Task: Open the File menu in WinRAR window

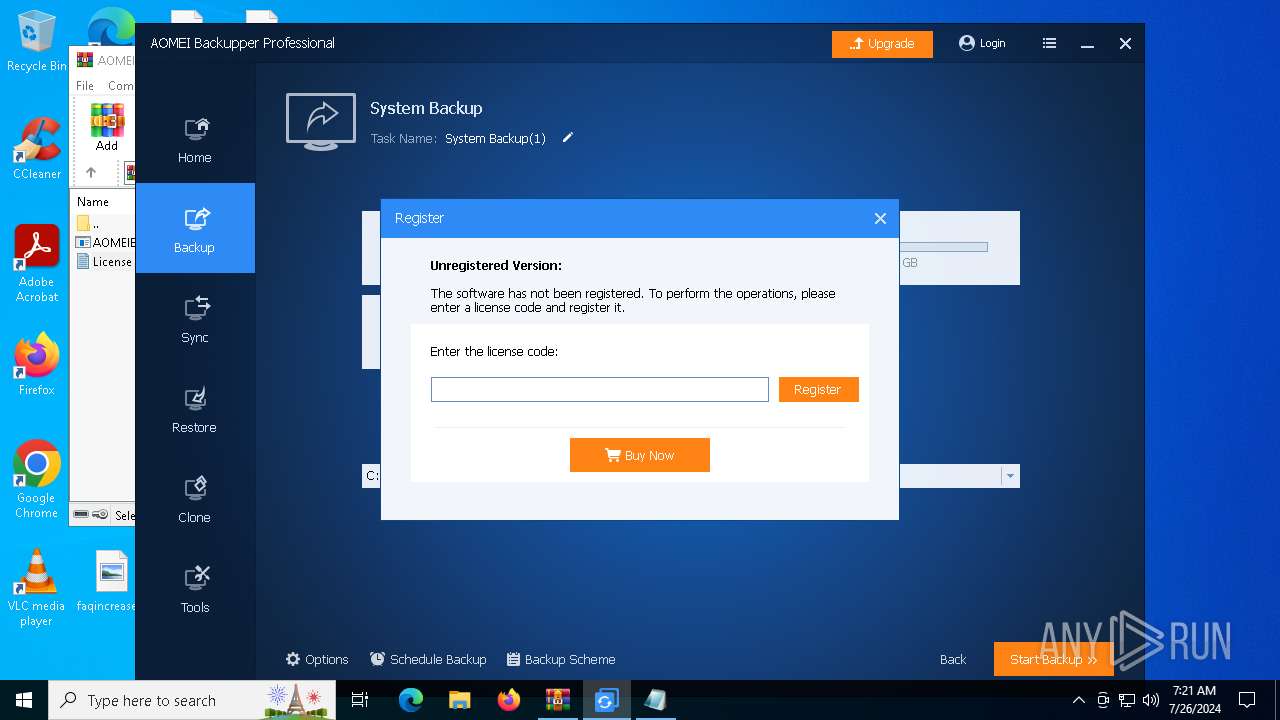Action: tap(85, 86)
